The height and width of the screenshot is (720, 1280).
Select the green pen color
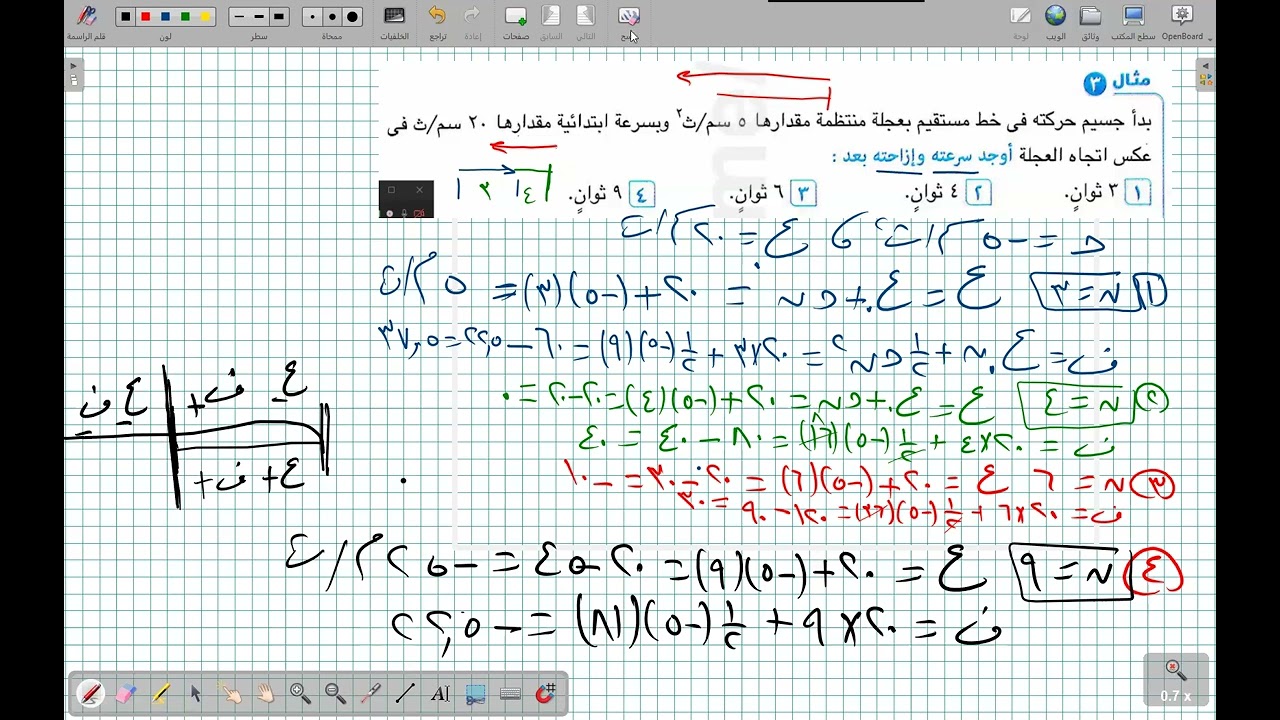tap(186, 17)
